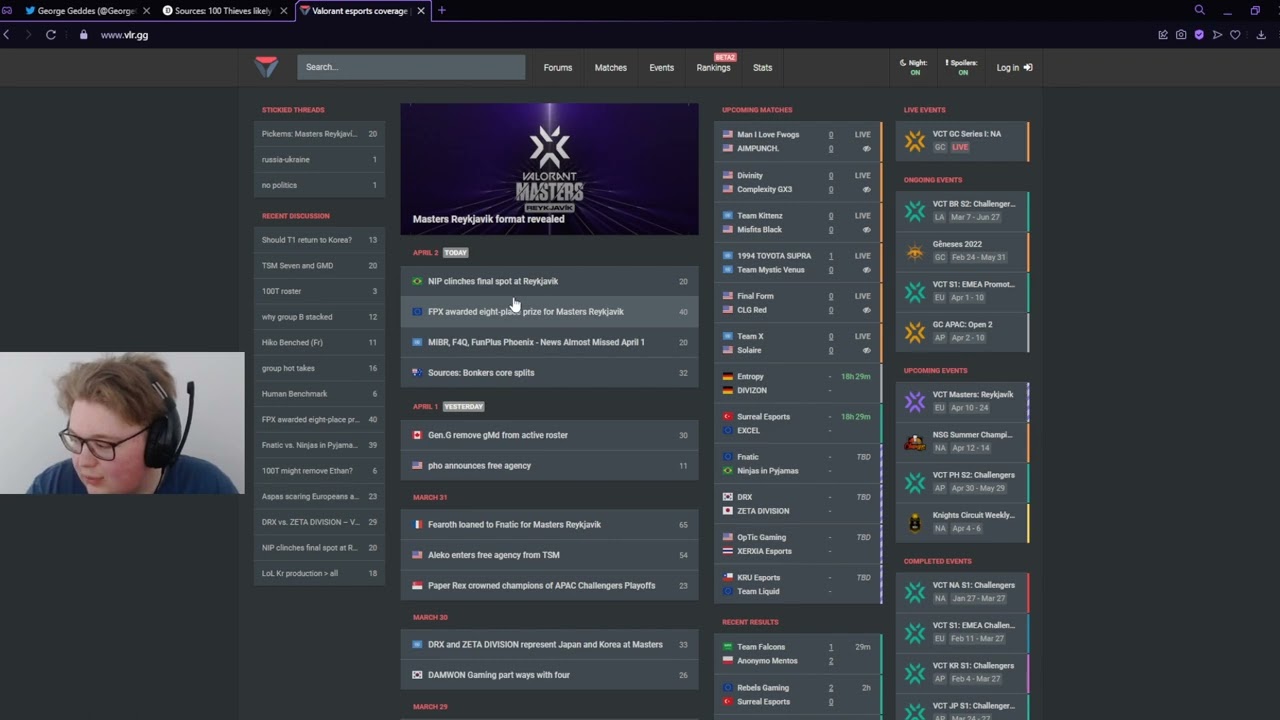The image size is (1280, 720).
Task: Open the Stats menu item
Action: click(762, 67)
